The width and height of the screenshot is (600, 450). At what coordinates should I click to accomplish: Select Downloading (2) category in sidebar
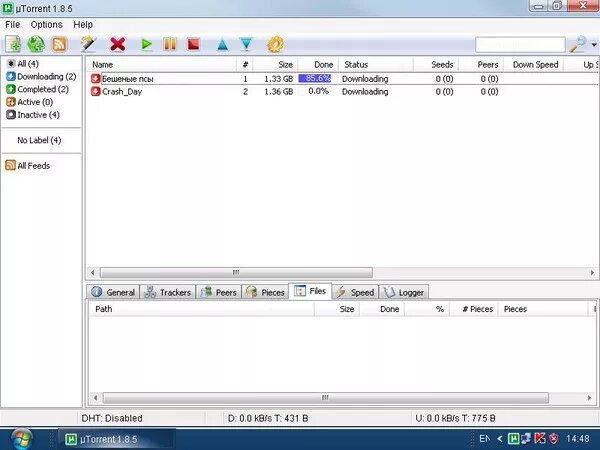(41, 77)
